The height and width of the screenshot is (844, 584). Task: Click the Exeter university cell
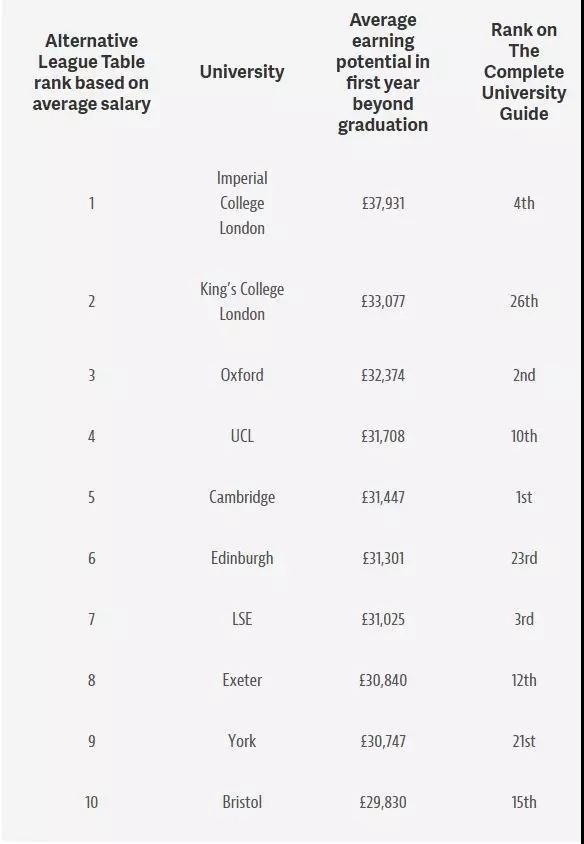(x=242, y=680)
